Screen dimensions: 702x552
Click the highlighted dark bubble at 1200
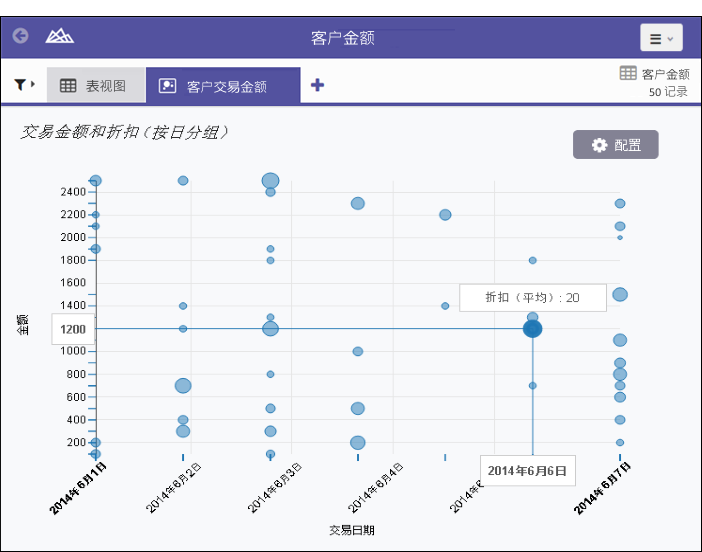click(x=532, y=328)
